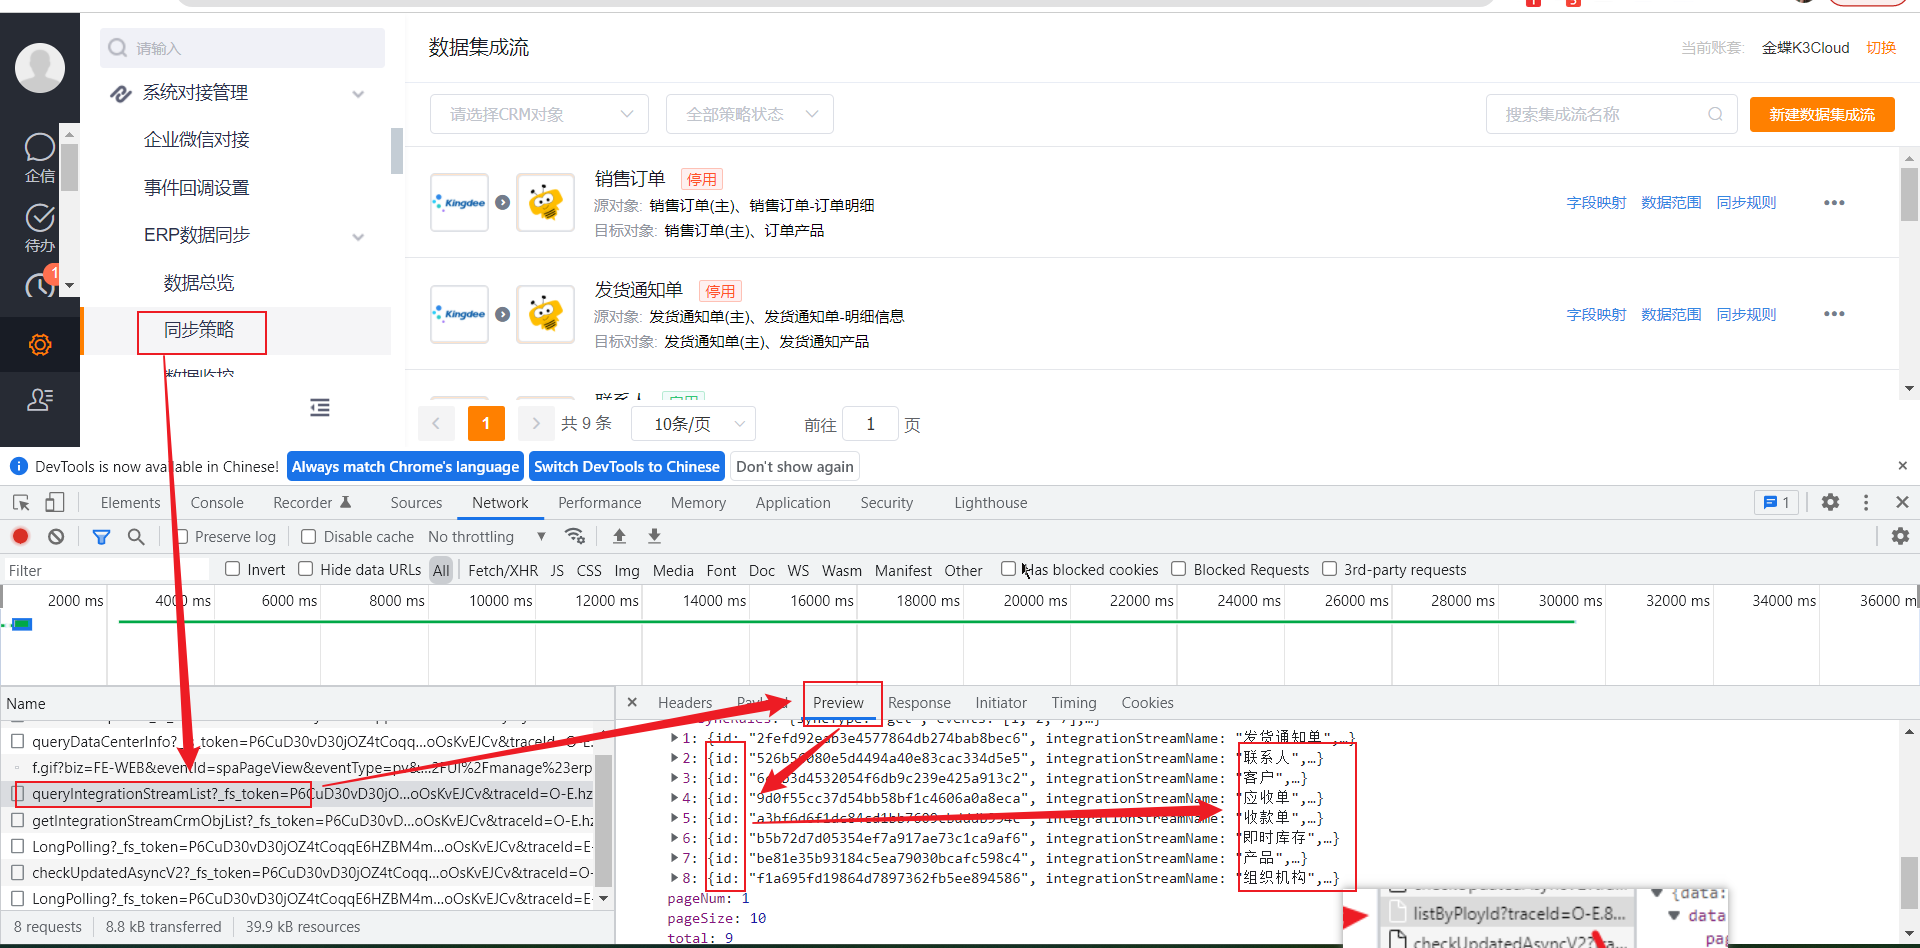Click the 前往 page number input
Screen dimensions: 1920x948
[870, 424]
